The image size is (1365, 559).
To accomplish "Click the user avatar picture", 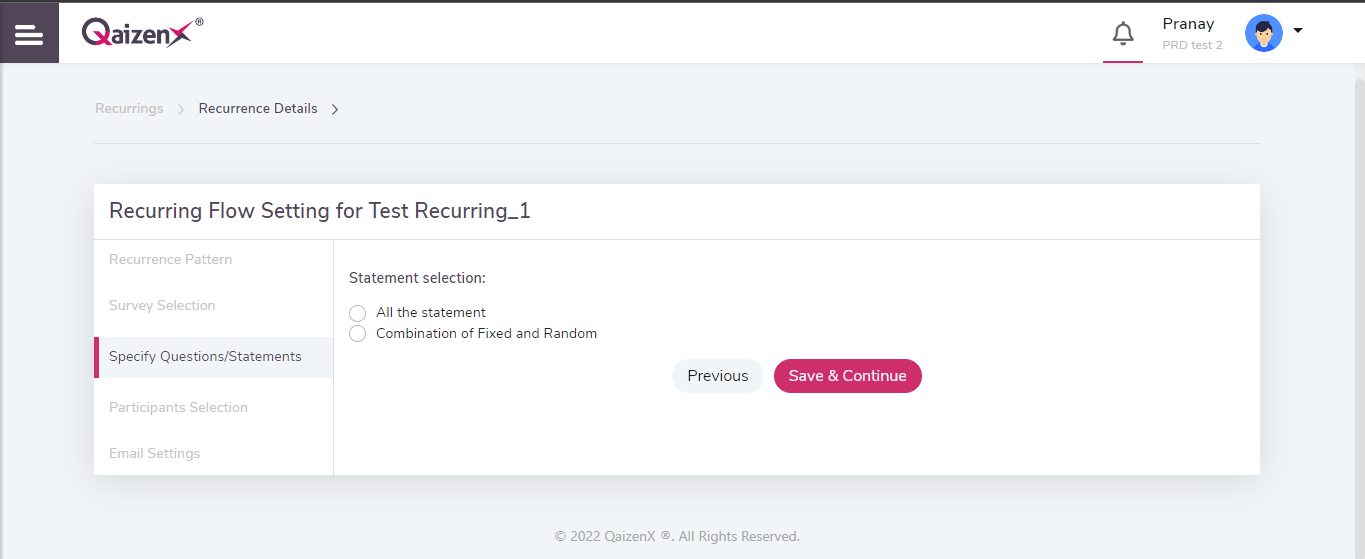I will 1263,33.
